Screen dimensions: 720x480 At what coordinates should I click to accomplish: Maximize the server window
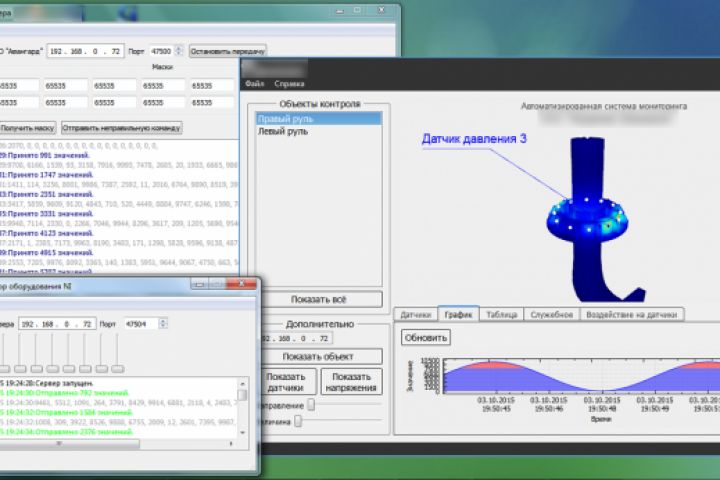(x=358, y=10)
